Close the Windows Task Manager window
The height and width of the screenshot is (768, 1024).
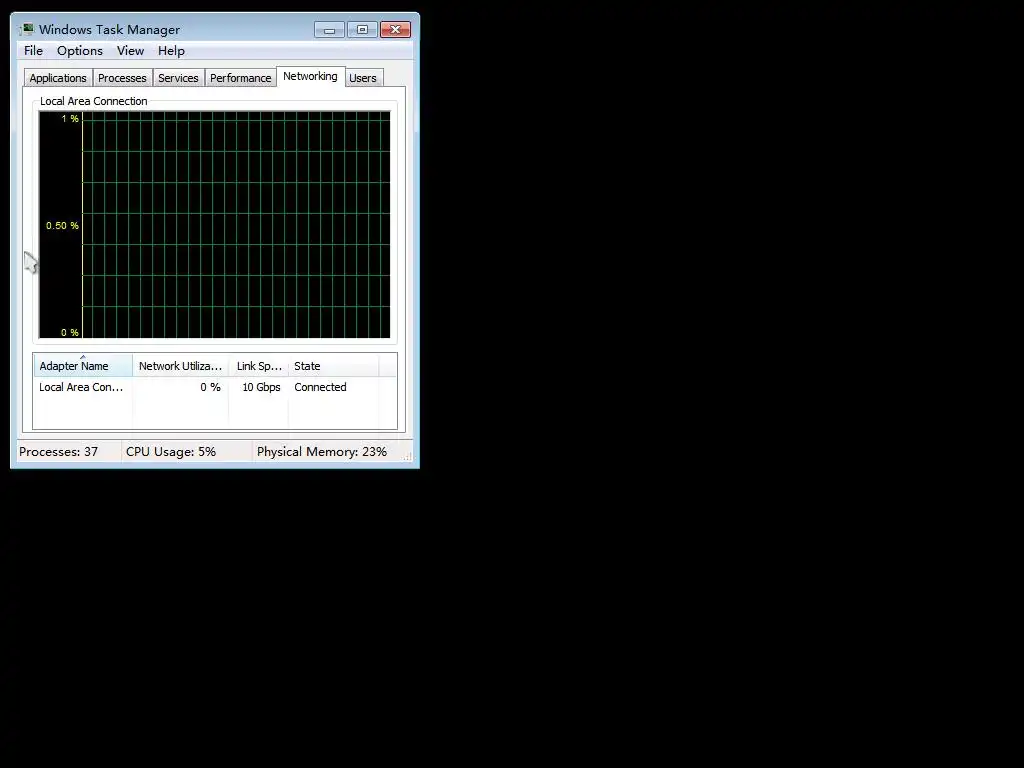(395, 30)
